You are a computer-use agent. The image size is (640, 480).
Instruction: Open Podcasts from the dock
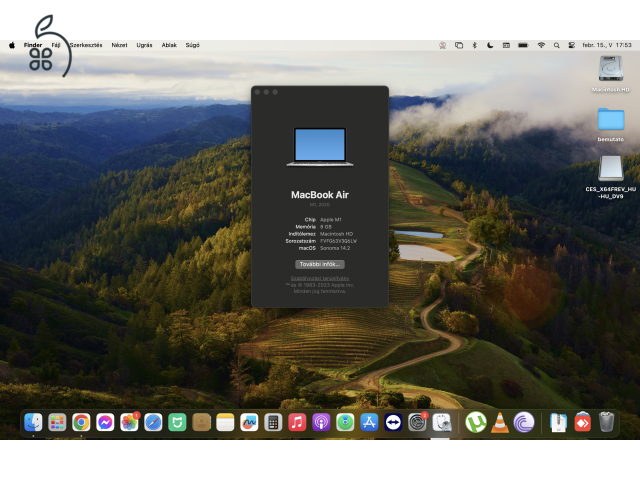321,422
